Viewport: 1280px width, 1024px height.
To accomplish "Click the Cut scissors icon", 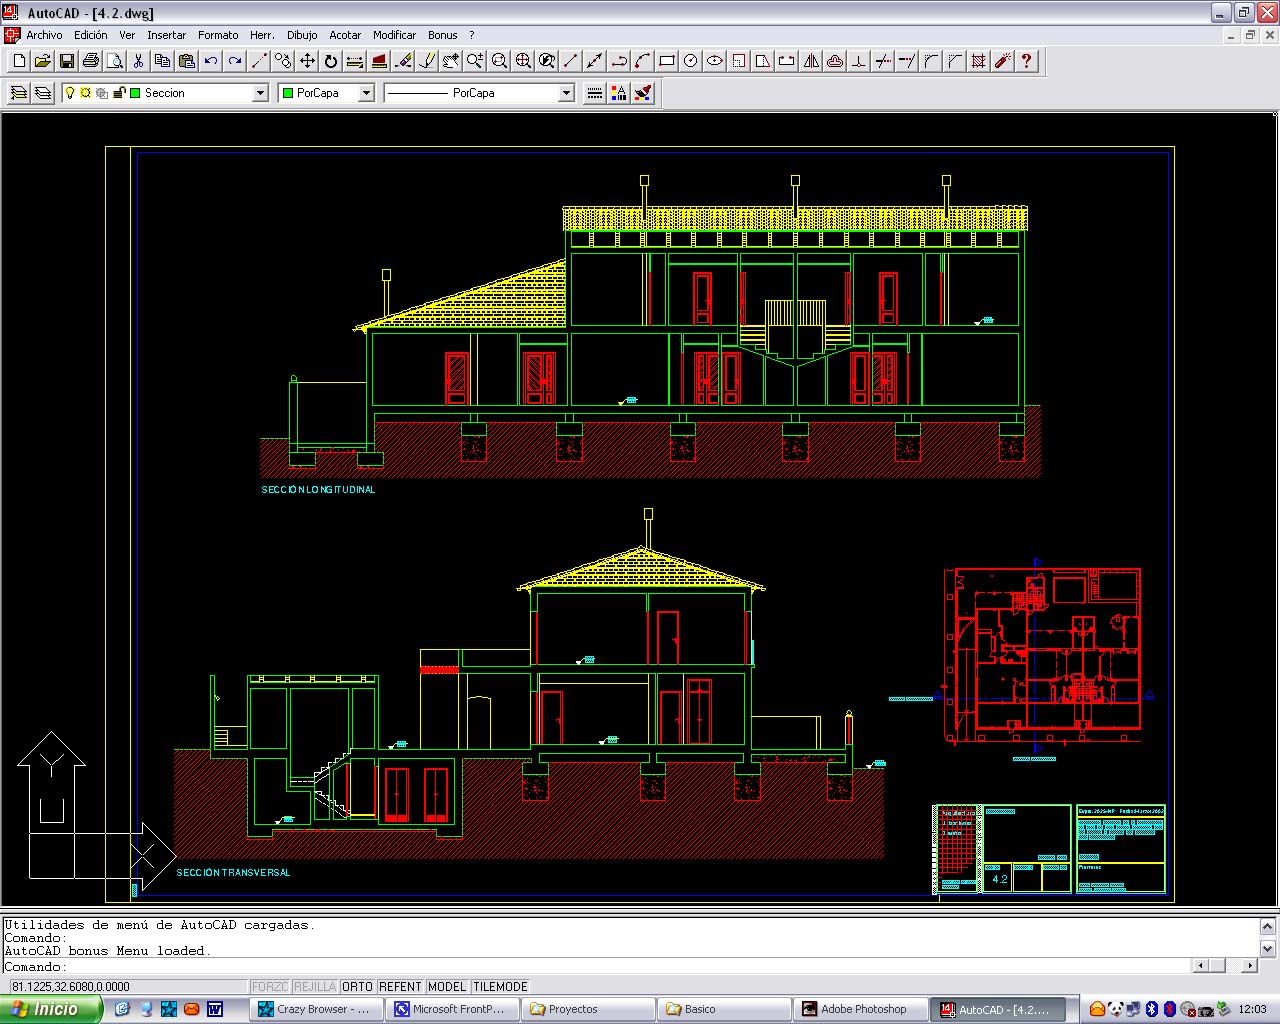I will pos(139,61).
